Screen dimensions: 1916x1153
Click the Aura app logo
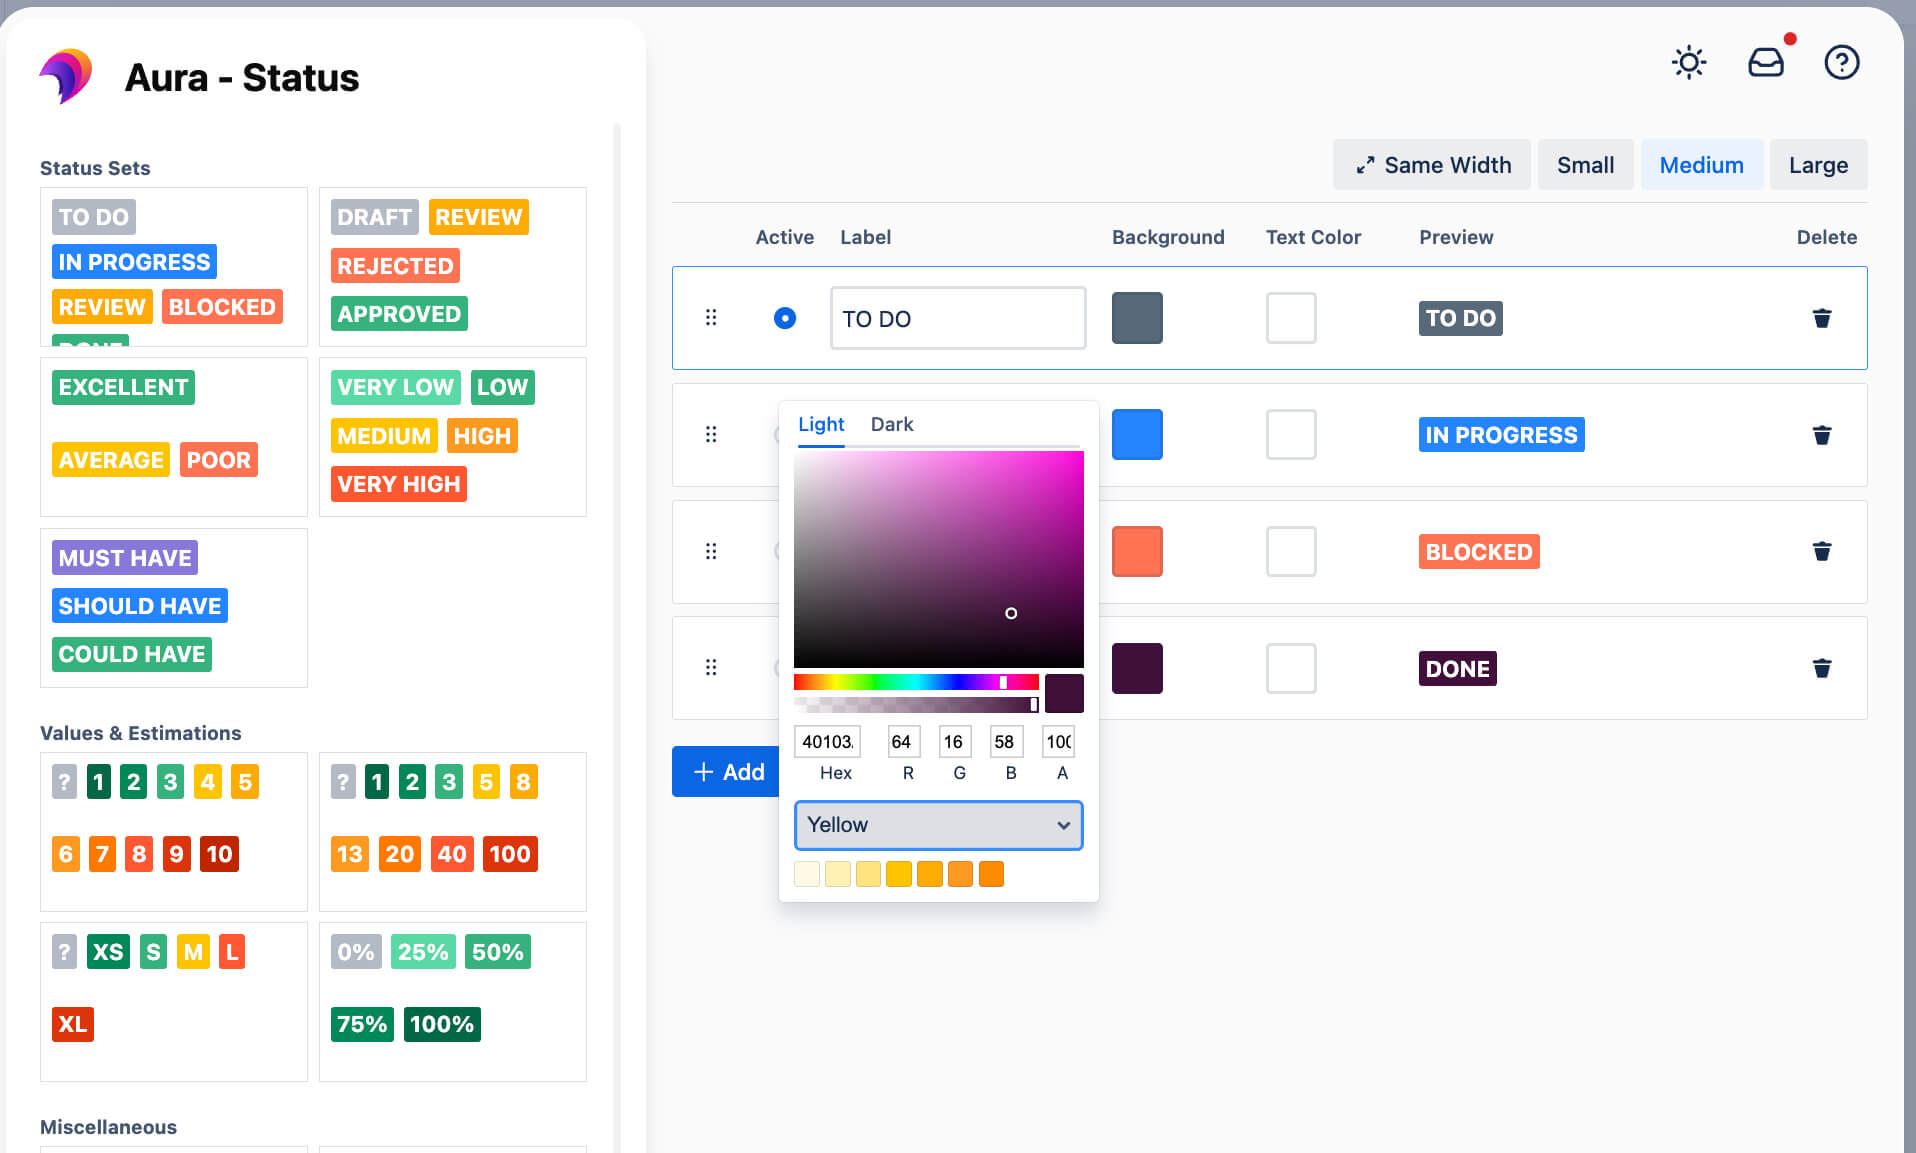pos(66,76)
